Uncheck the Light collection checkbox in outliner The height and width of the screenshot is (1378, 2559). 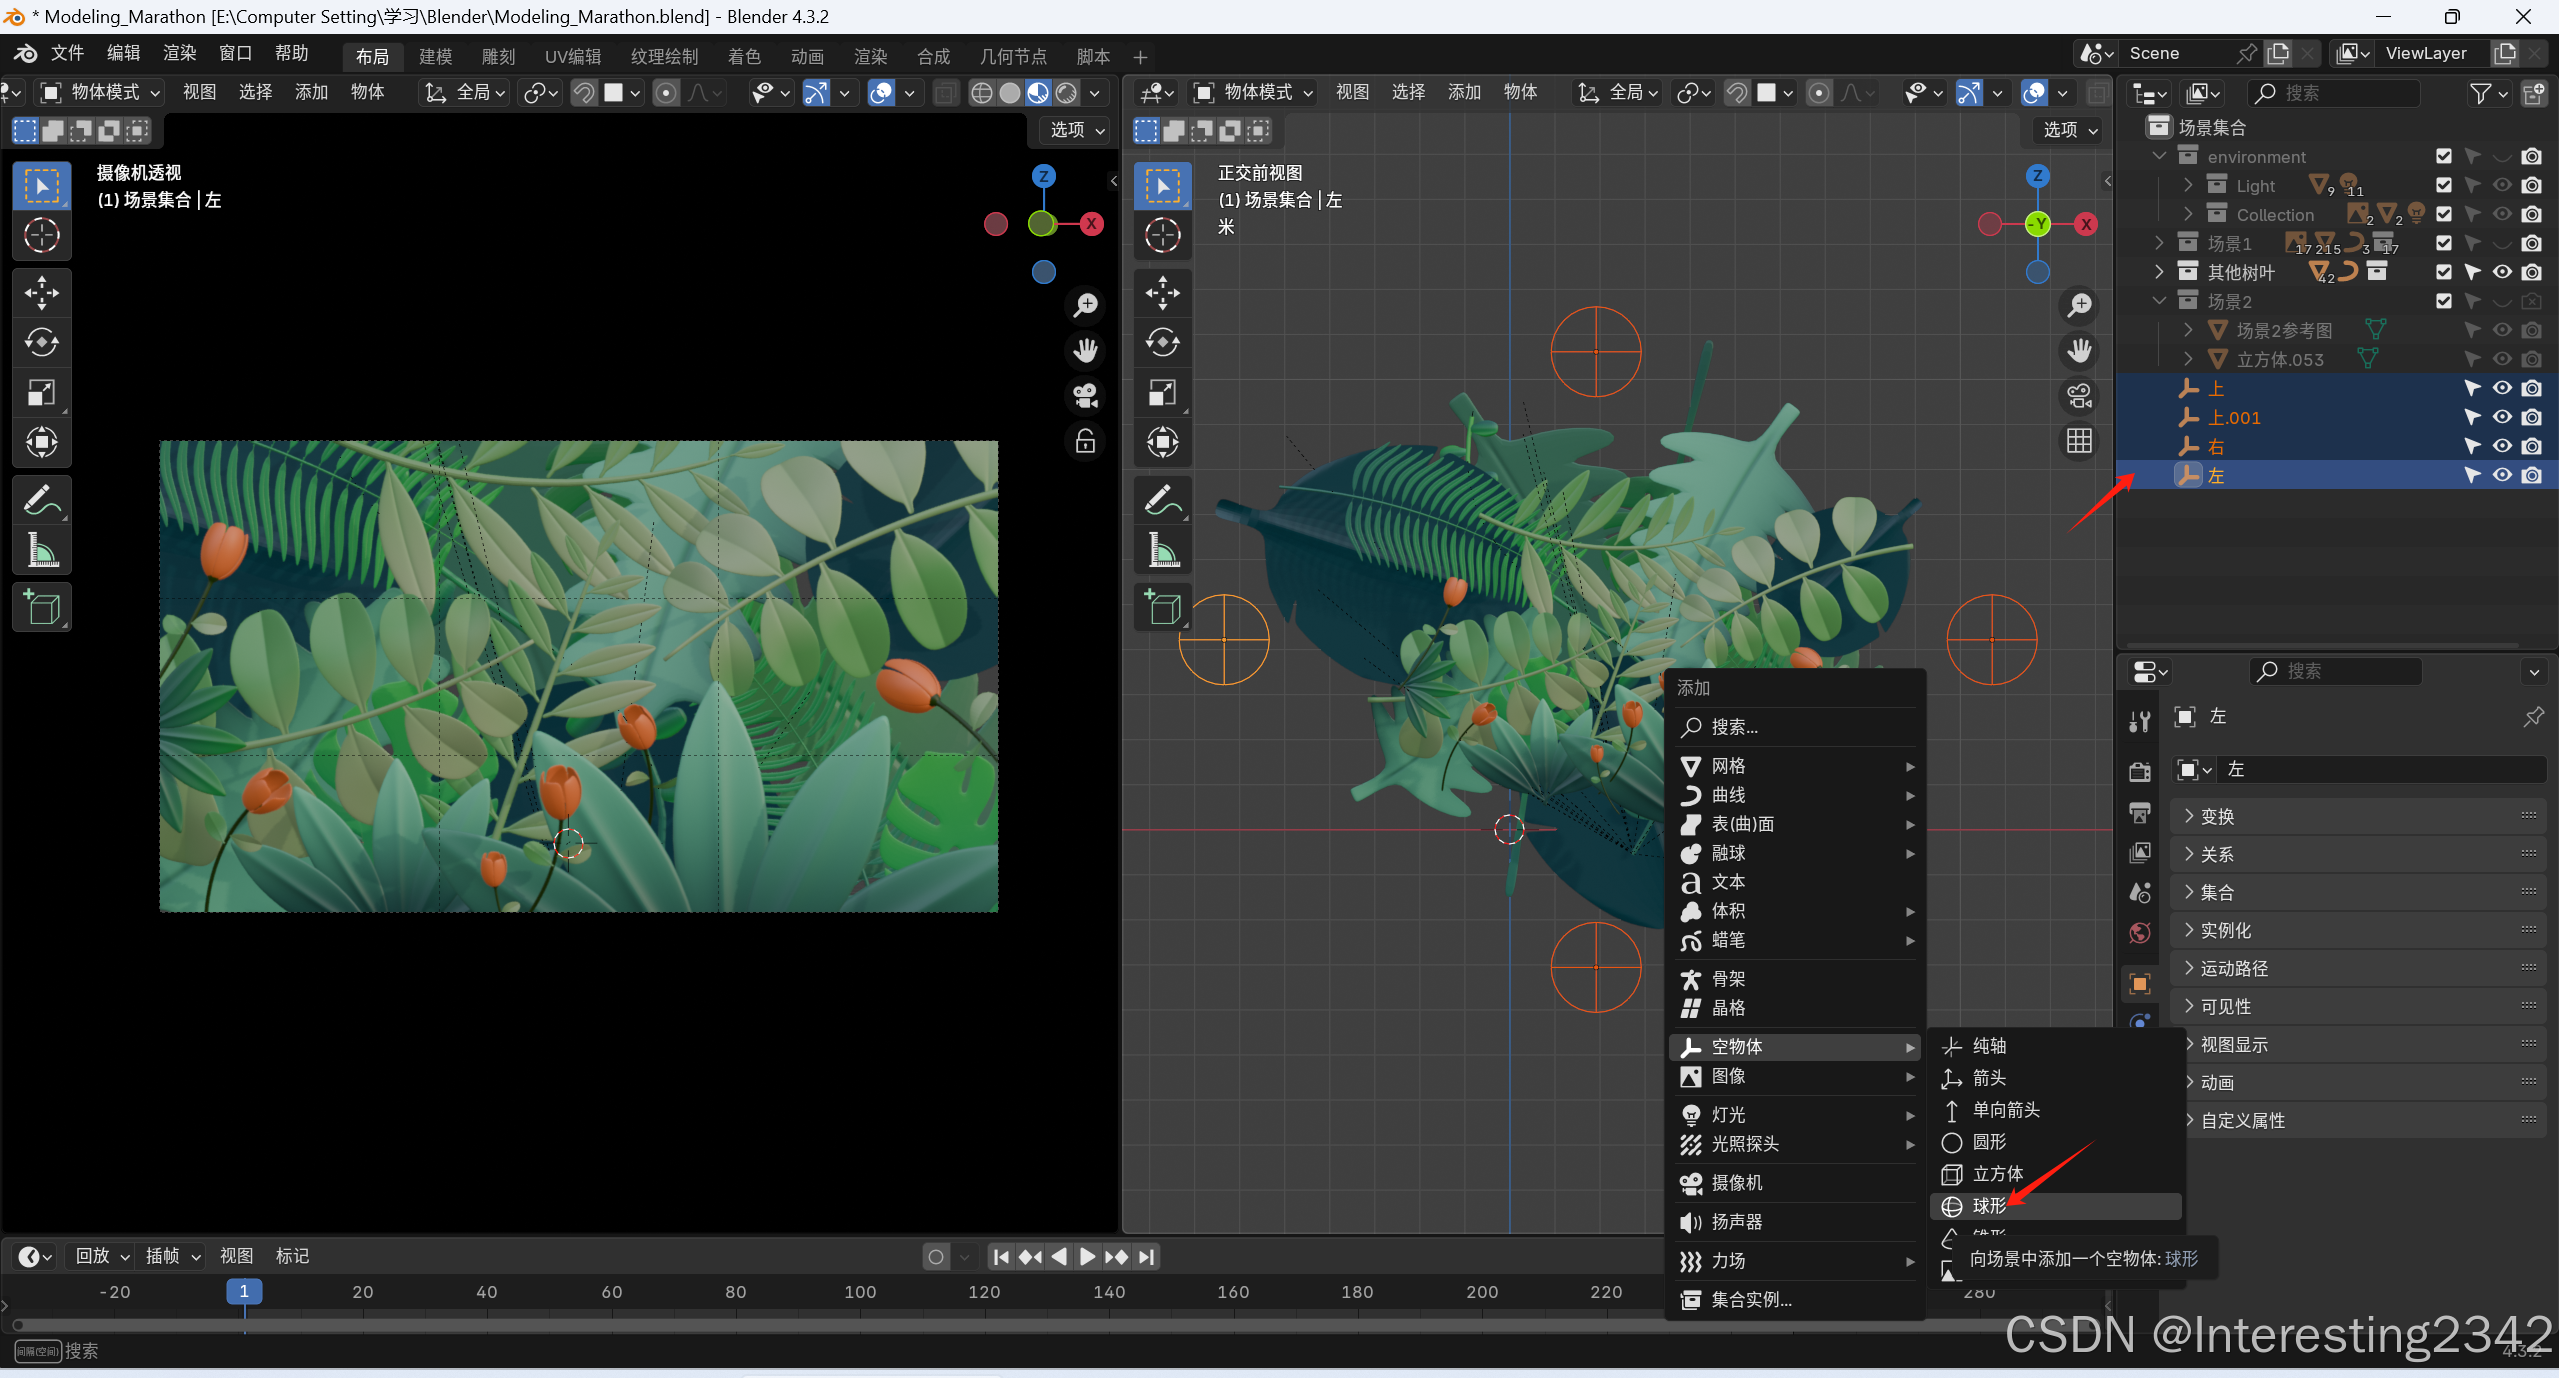pyautogui.click(x=2444, y=186)
